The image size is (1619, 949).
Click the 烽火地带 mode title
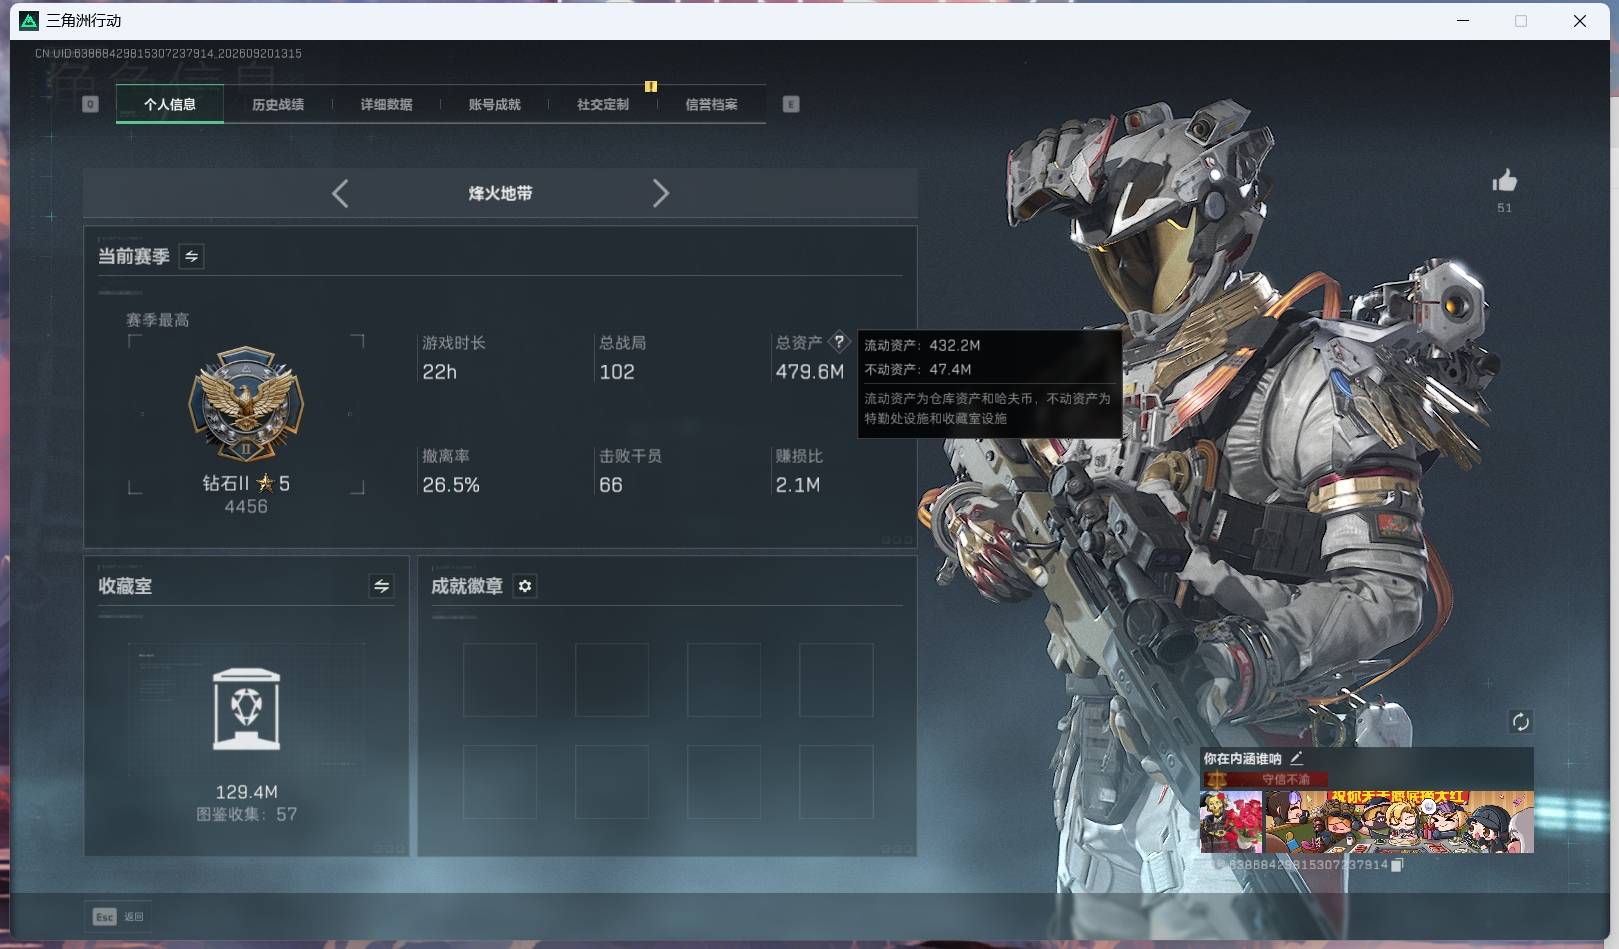tap(500, 193)
